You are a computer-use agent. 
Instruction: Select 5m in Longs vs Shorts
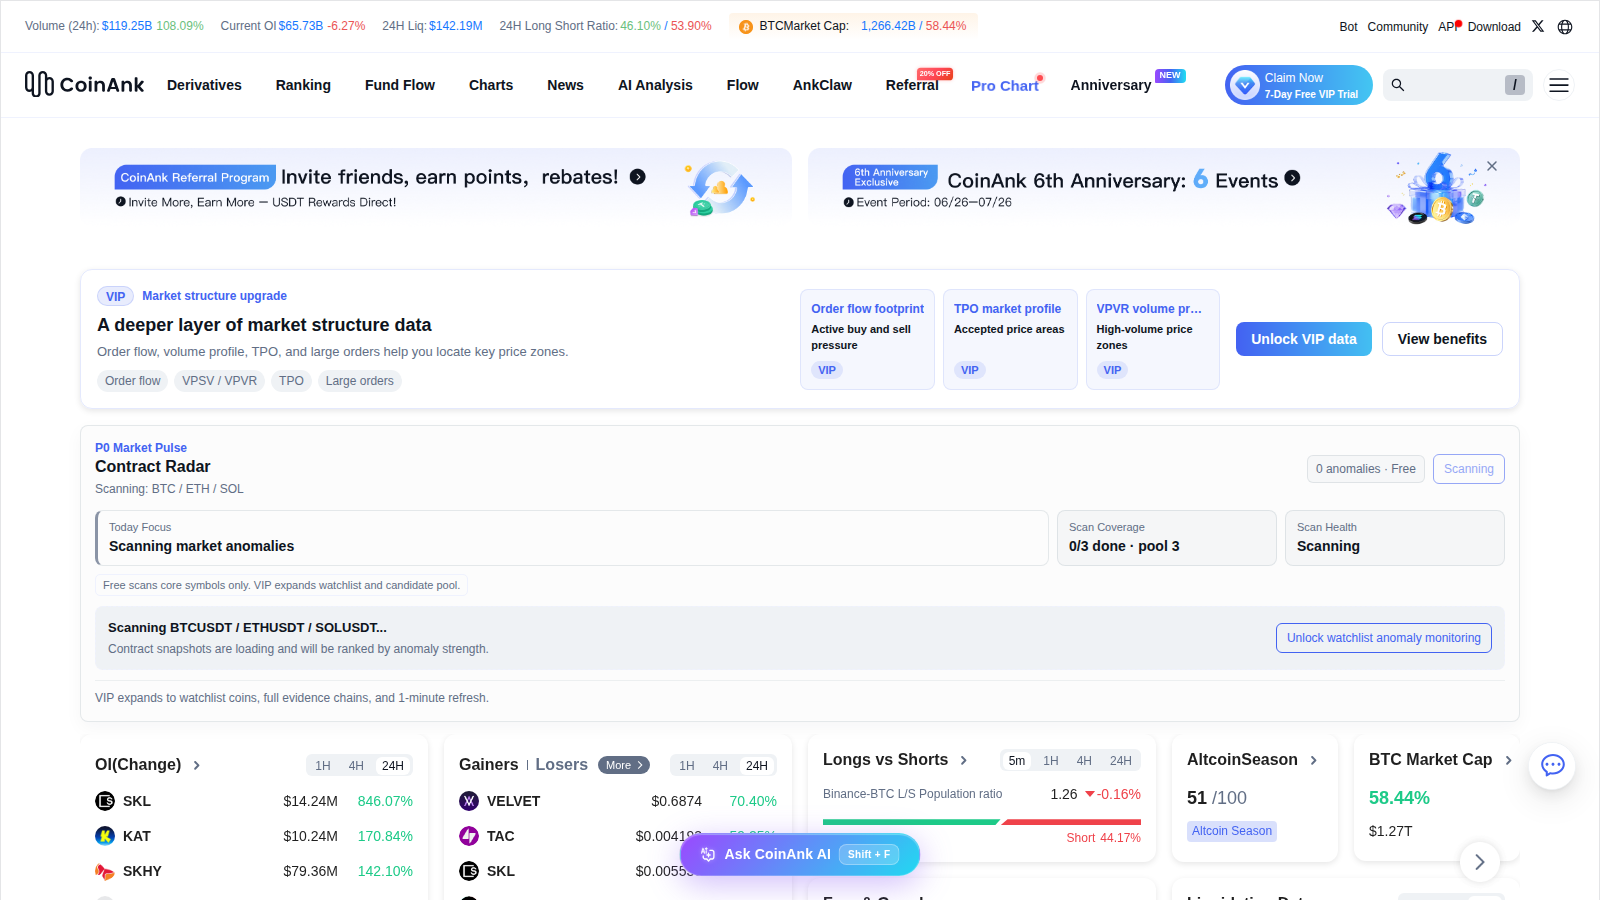pyautogui.click(x=1017, y=761)
